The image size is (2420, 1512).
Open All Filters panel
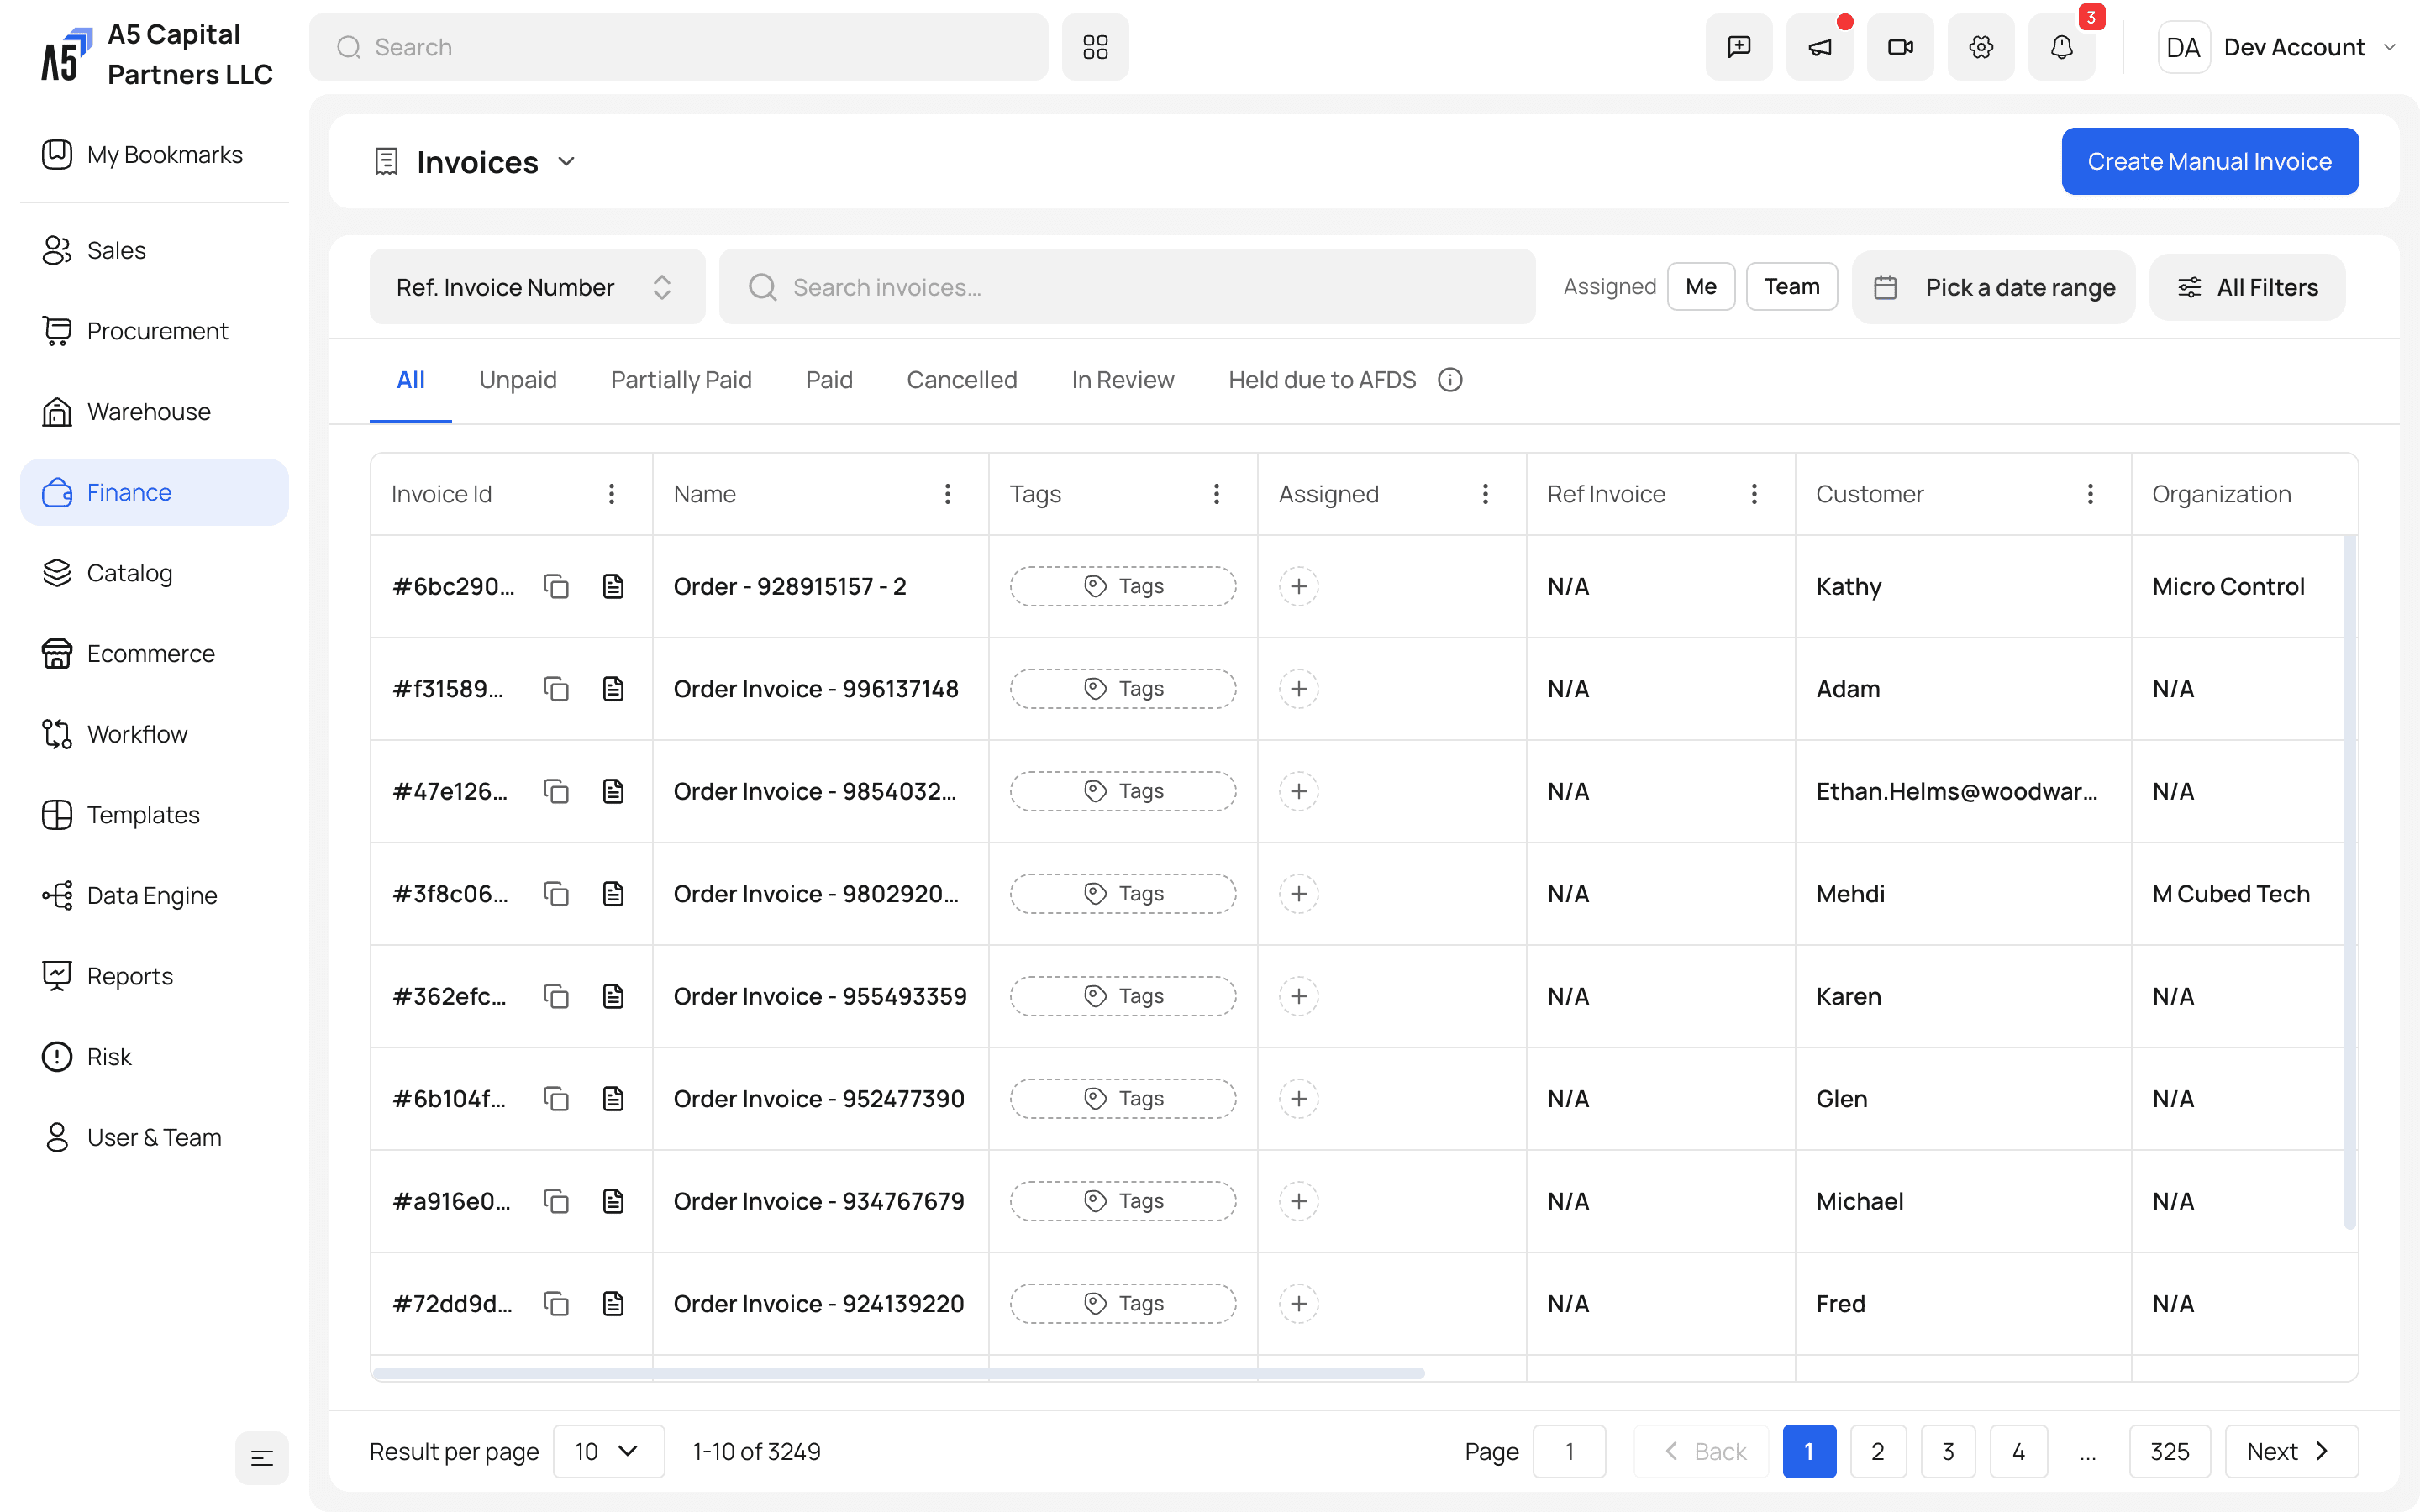[x=2247, y=287]
